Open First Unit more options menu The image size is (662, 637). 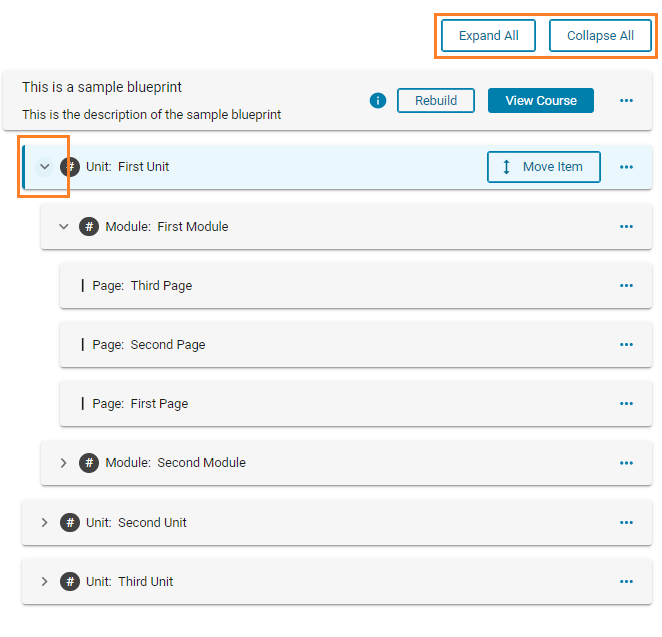(627, 167)
